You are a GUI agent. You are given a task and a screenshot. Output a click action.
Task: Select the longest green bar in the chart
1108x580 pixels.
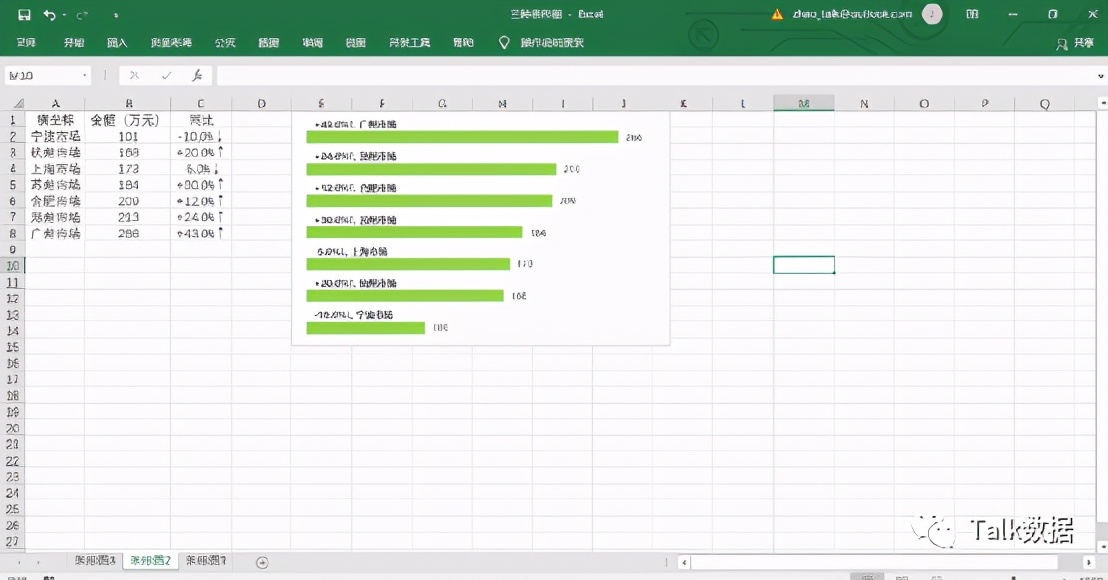(x=462, y=137)
